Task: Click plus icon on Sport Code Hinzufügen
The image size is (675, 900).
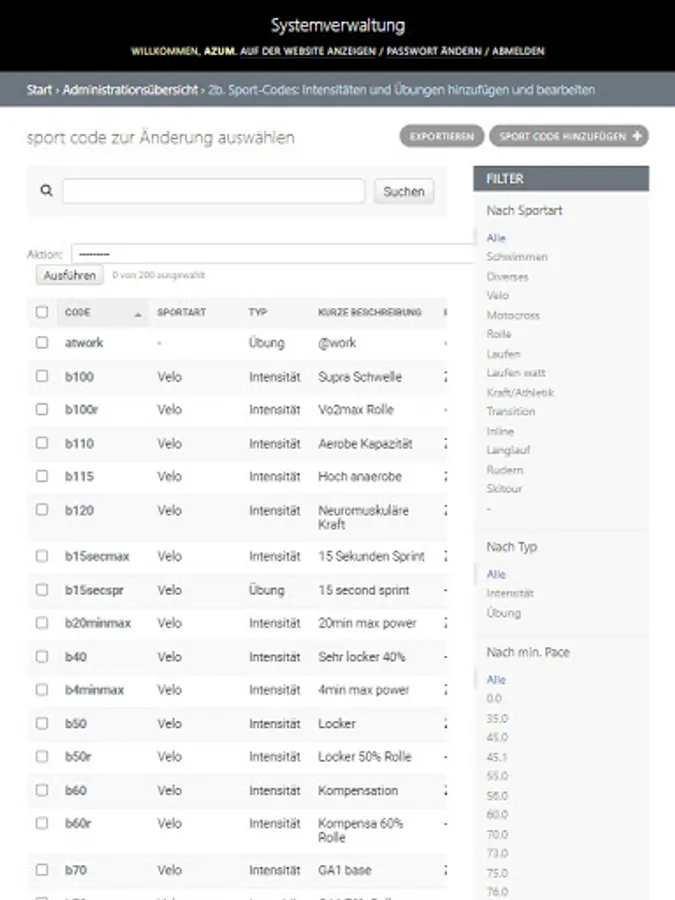Action: point(637,137)
